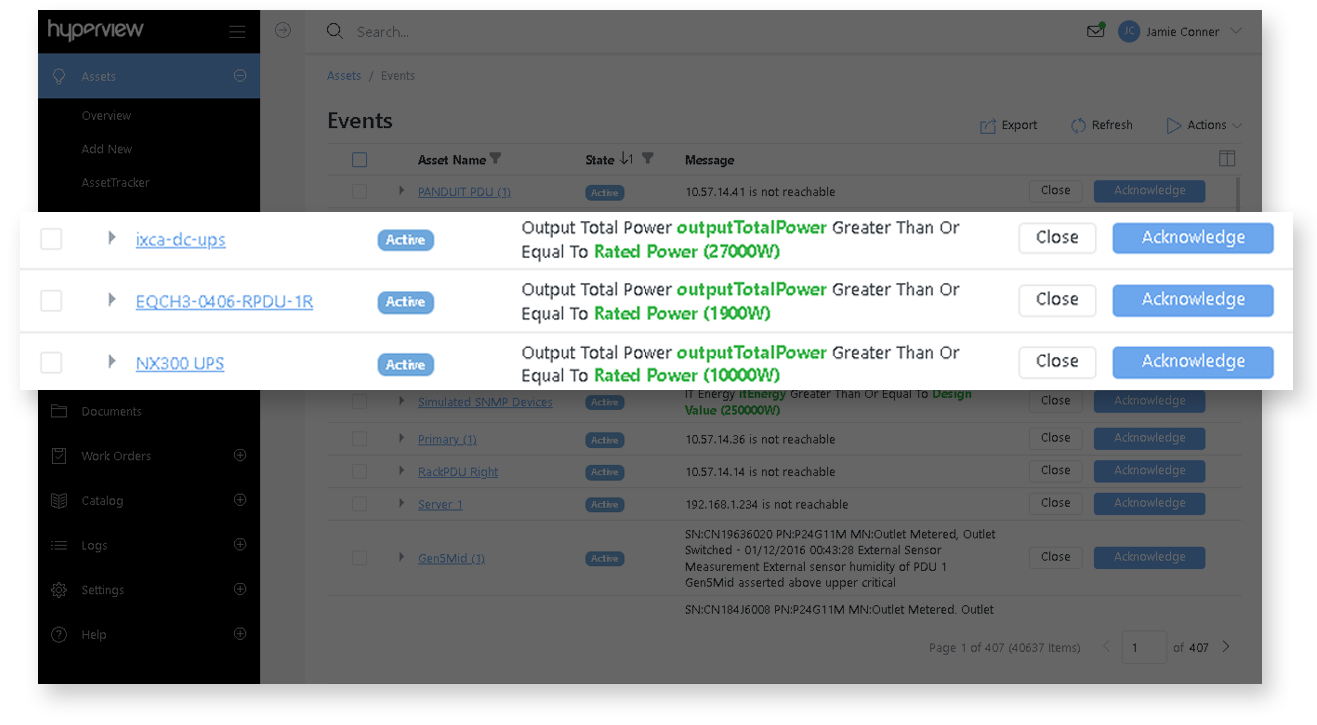Acknowledge the ixca-dc-ups event
Viewport: 1317px width, 725px height.
coord(1193,238)
